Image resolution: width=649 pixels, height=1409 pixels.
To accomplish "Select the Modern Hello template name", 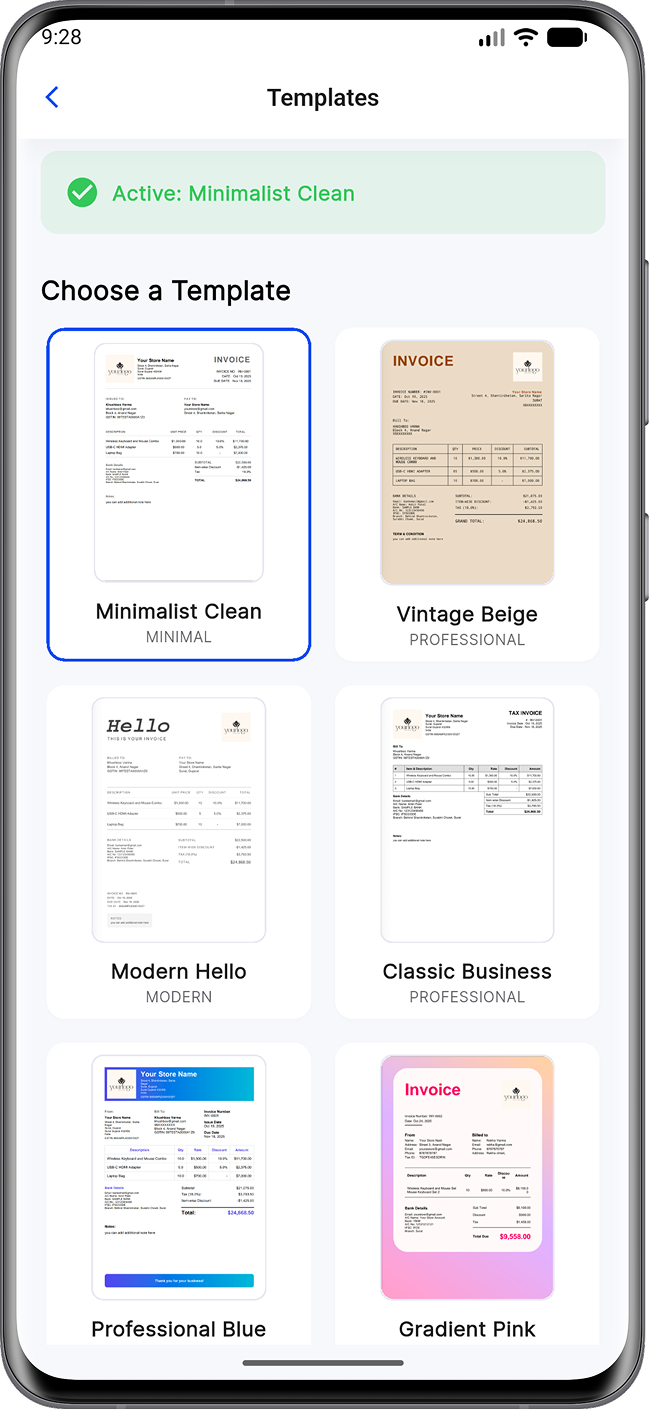I will pyautogui.click(x=179, y=971).
